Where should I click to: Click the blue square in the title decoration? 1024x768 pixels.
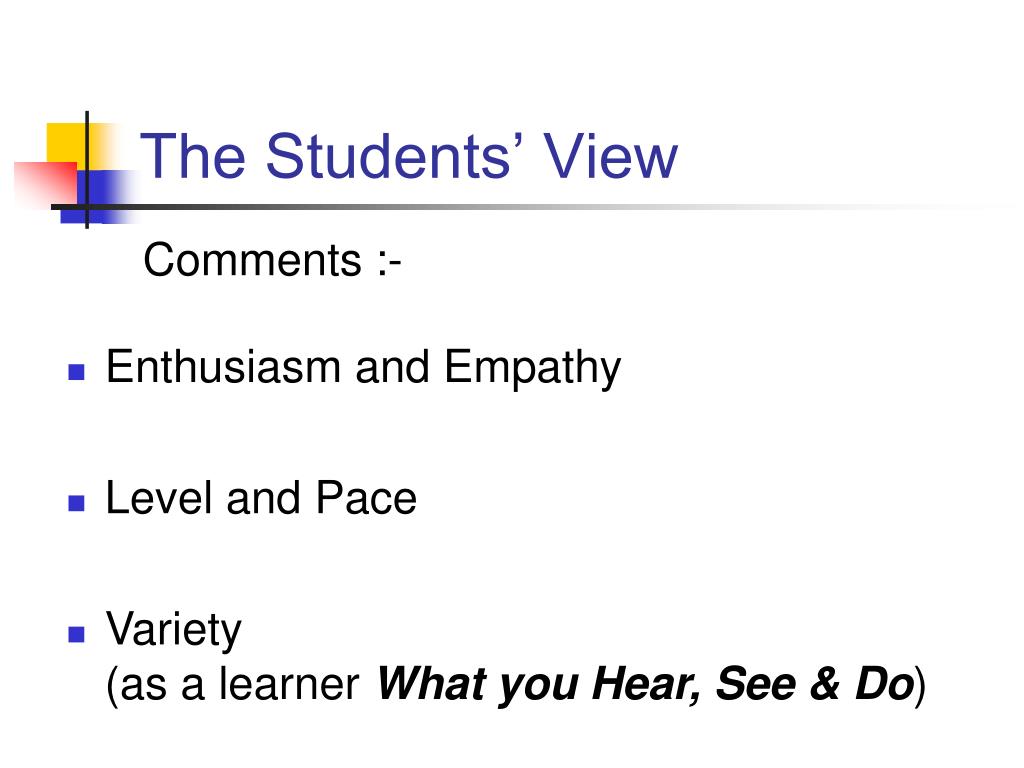point(98,196)
